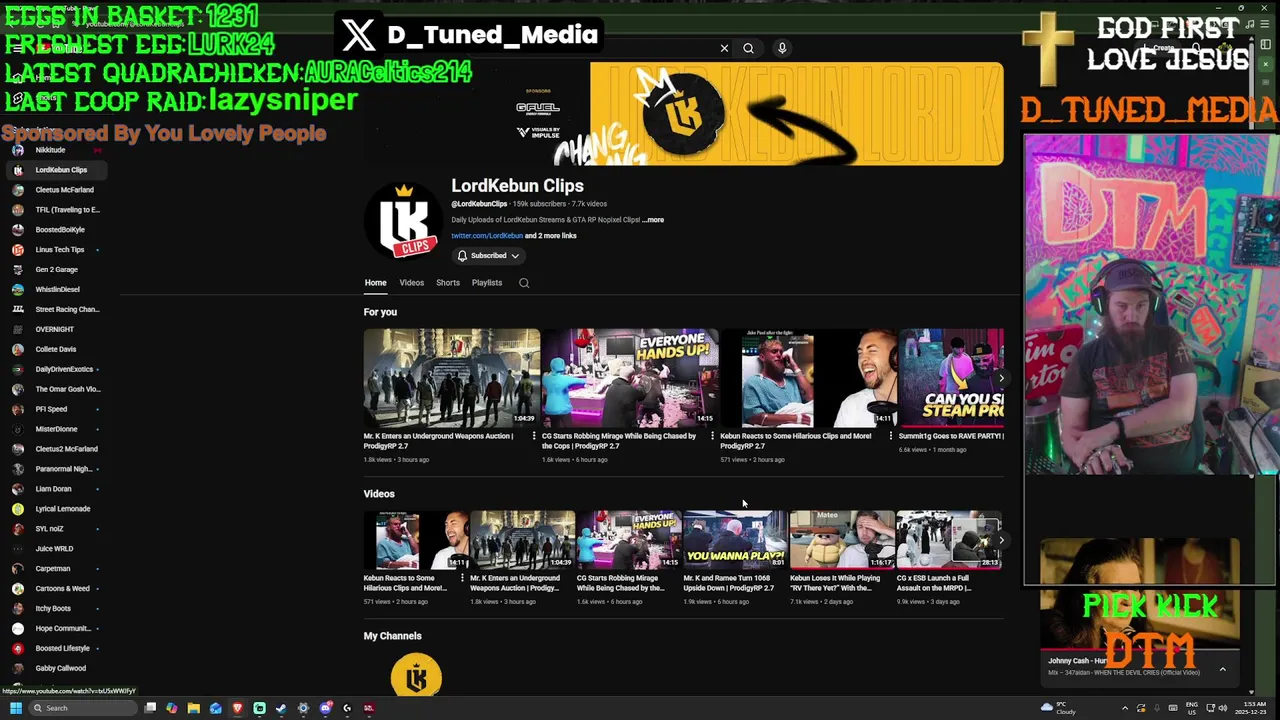Screen dimensions: 1280x720
Task: Open volume control in system tray
Action: (1222, 708)
